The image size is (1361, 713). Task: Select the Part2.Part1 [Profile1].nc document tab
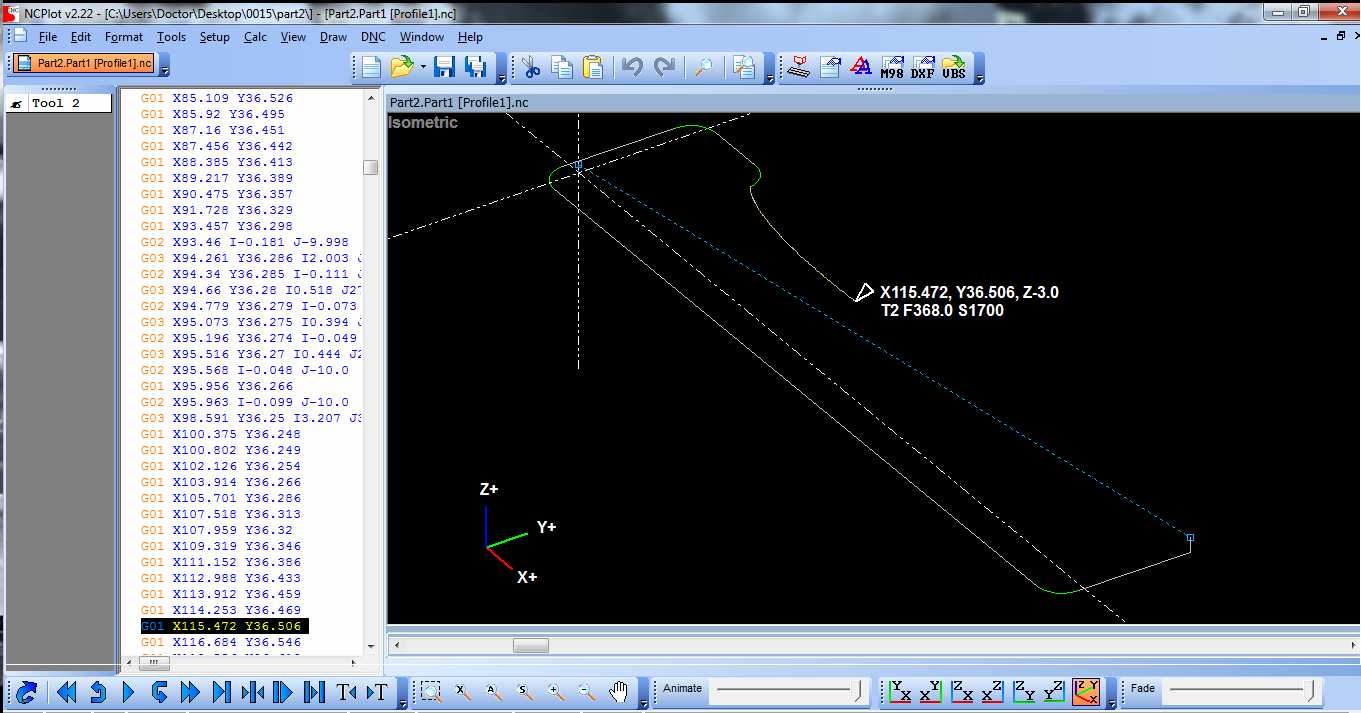click(85, 64)
